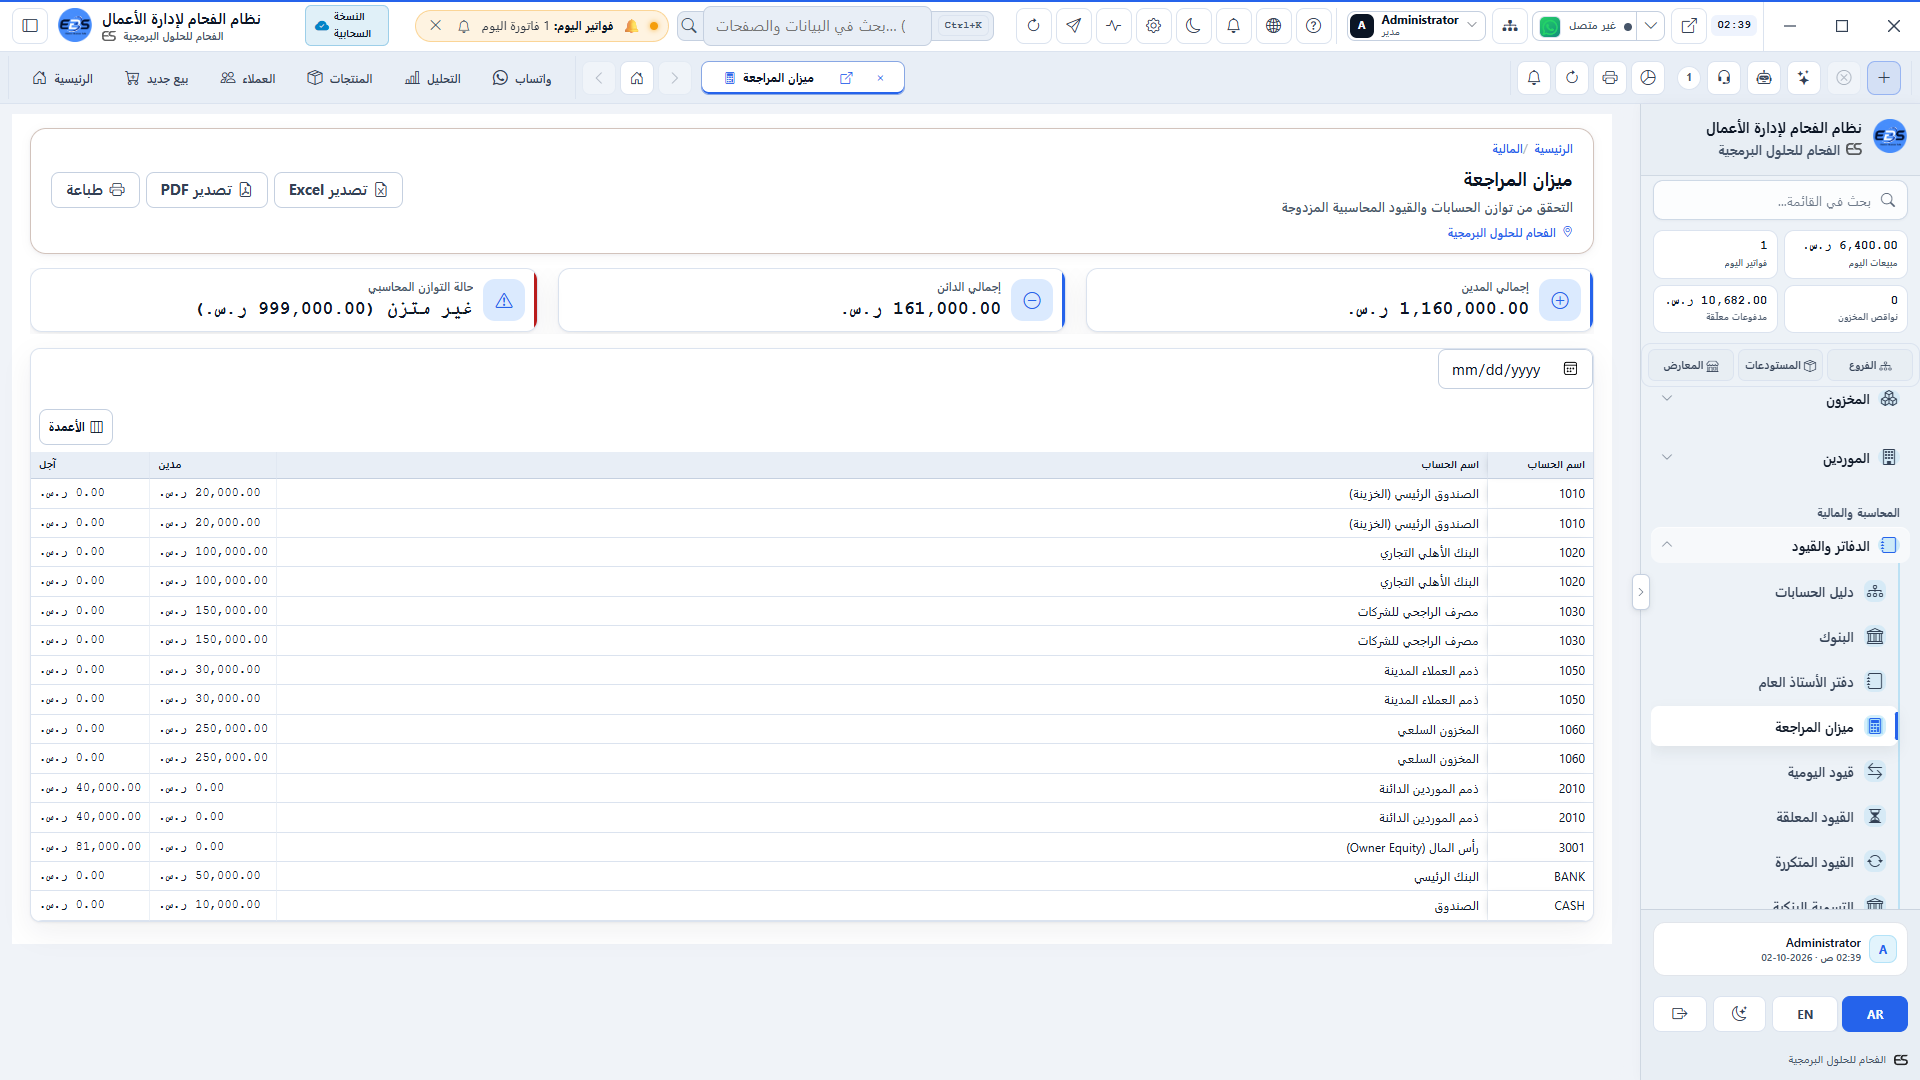
Task: Open settings gear icon in title bar
Action: 1153,26
